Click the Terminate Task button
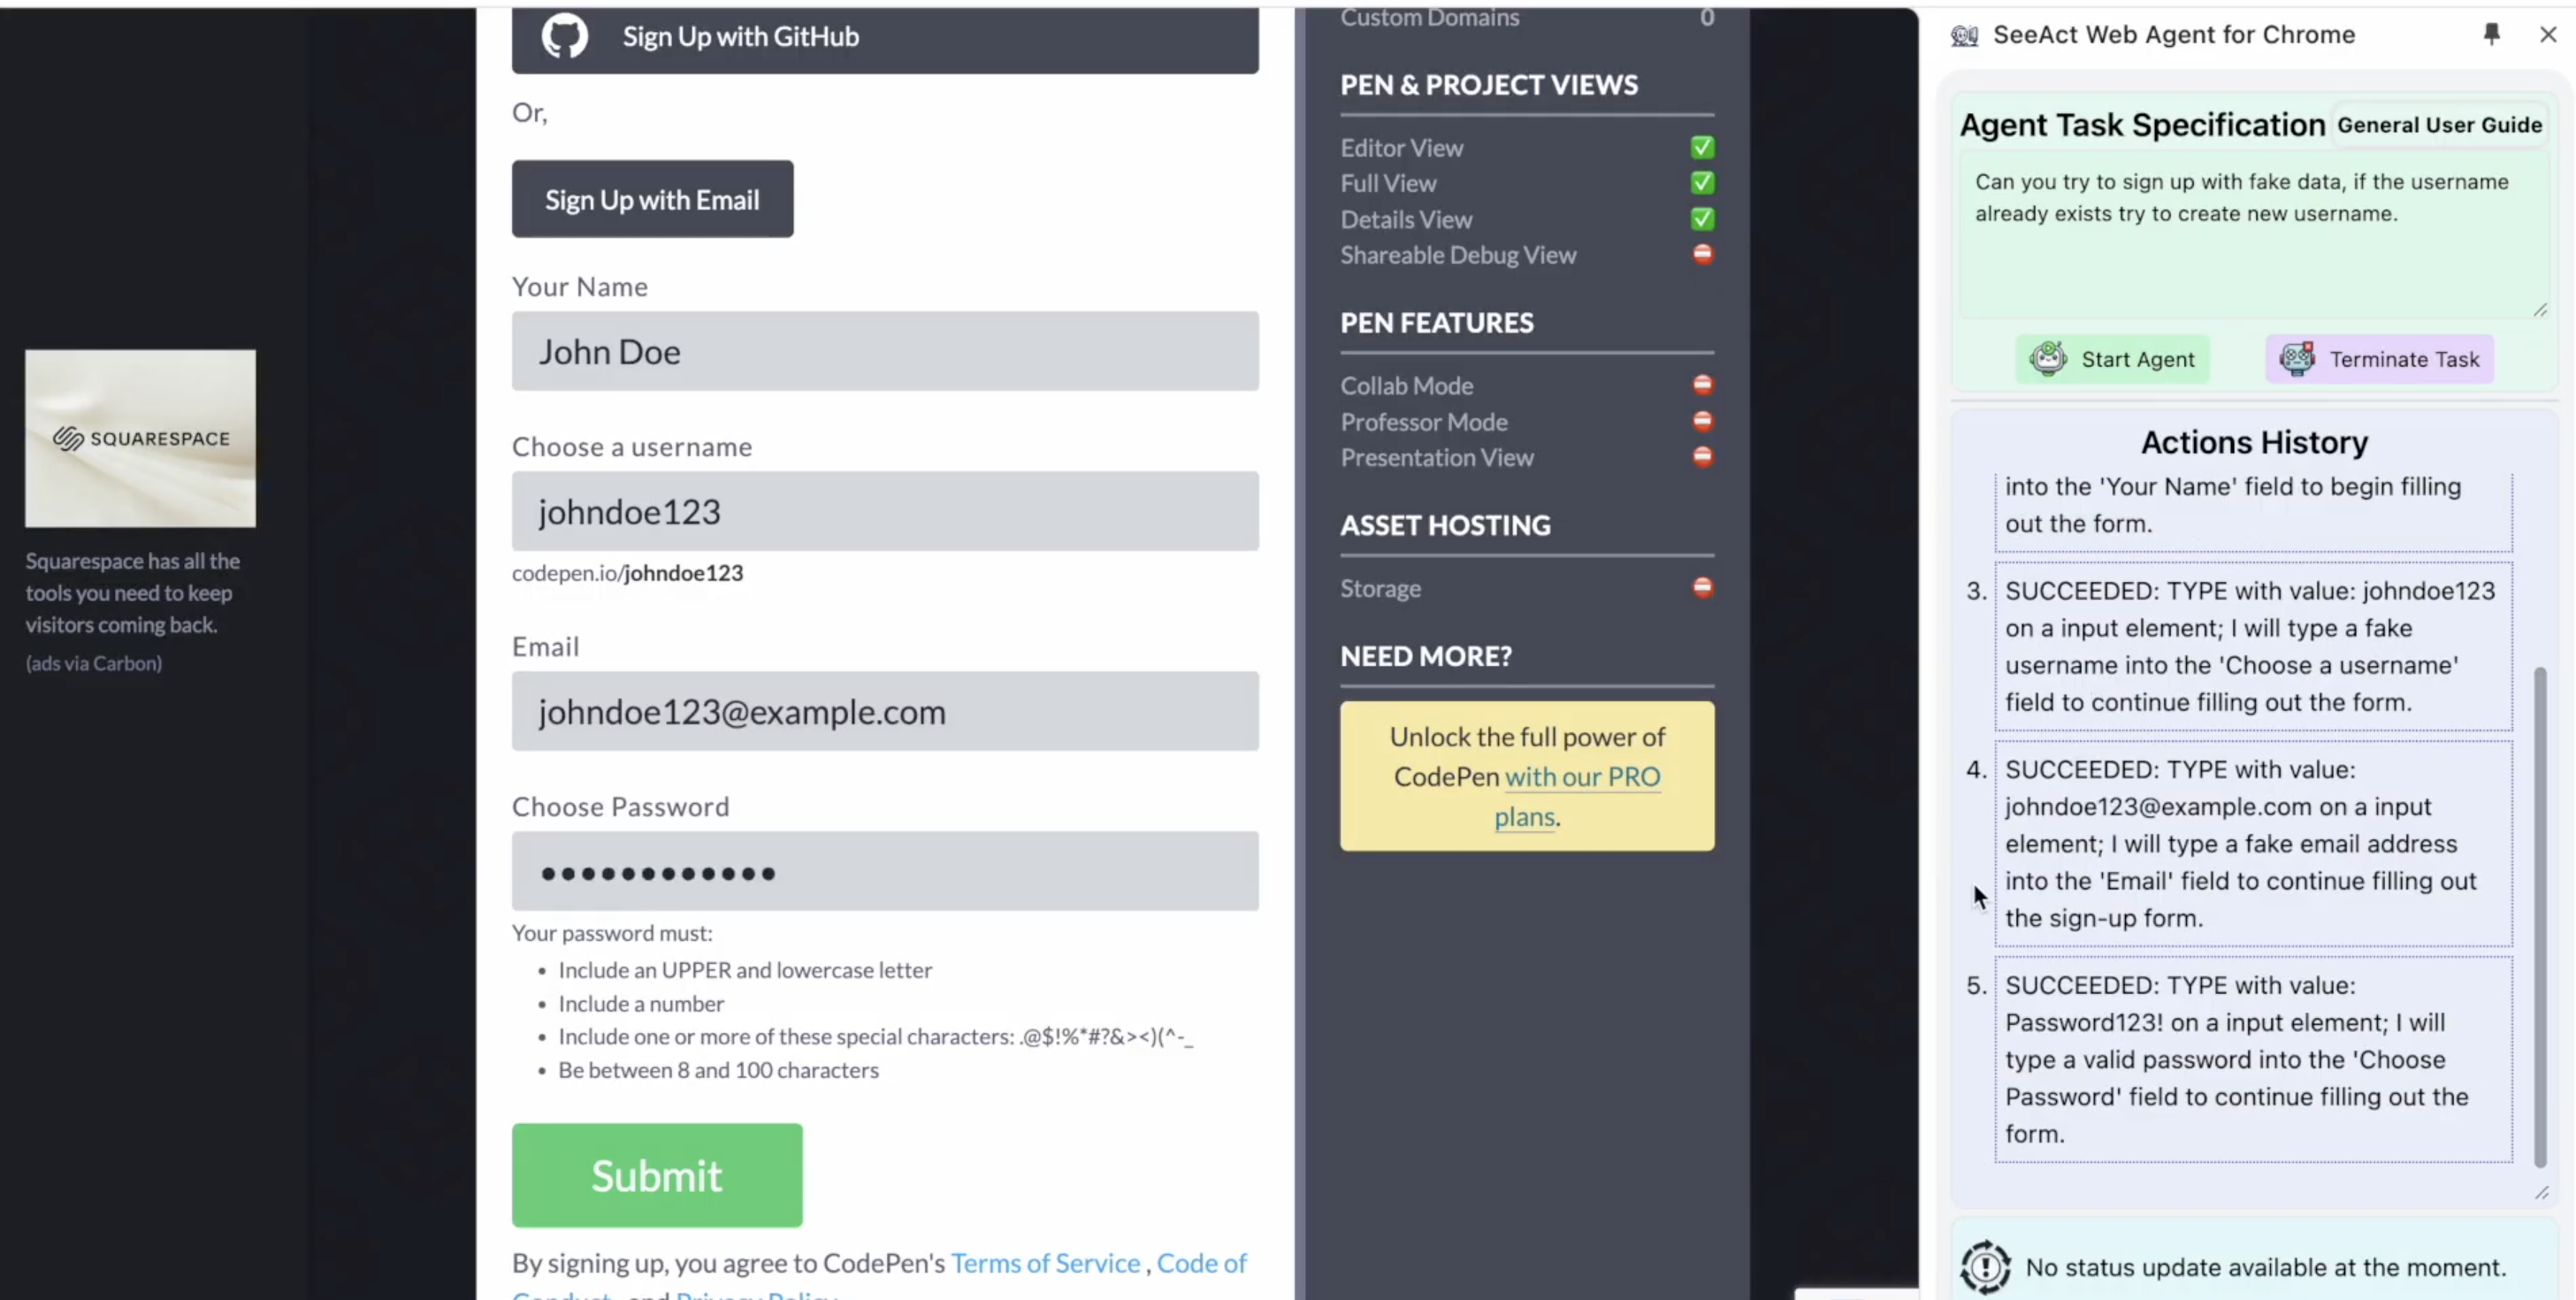Image resolution: width=2576 pixels, height=1300 pixels. click(x=2379, y=359)
